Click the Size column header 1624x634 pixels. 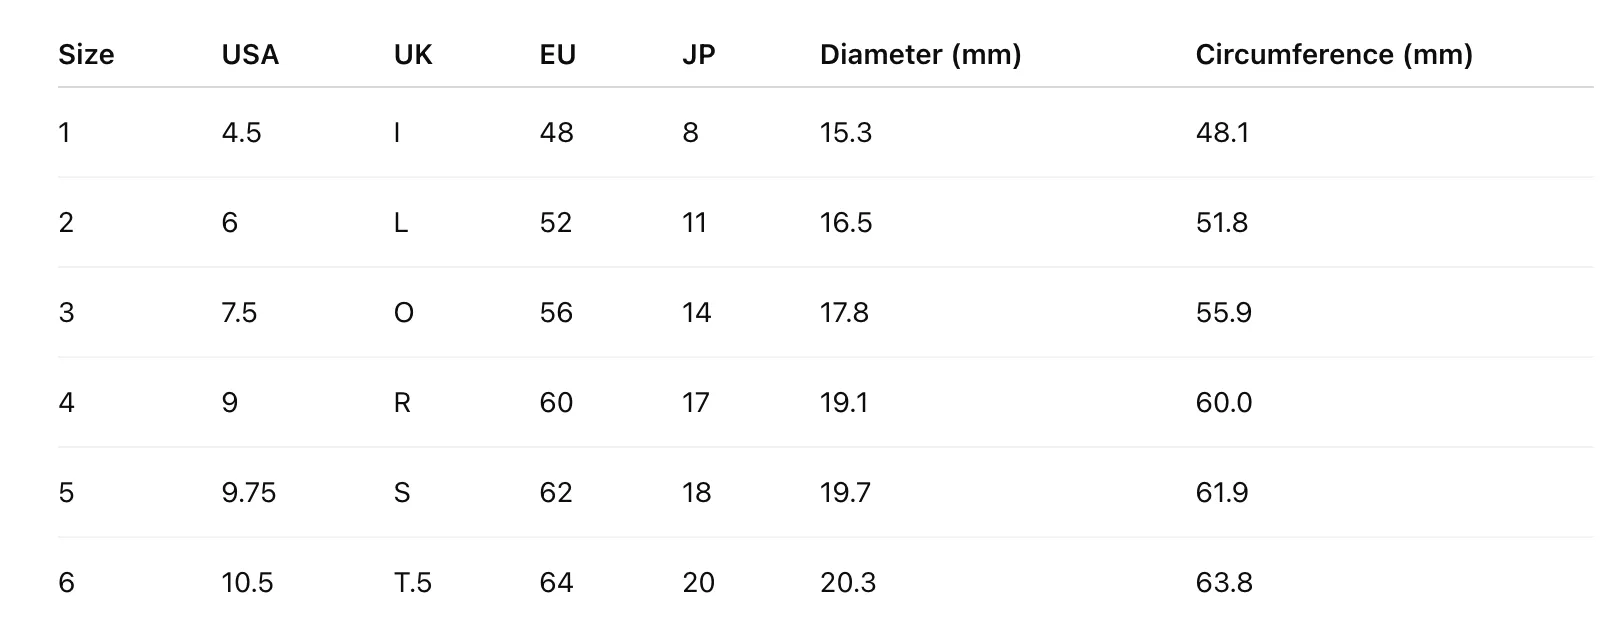coord(86,54)
